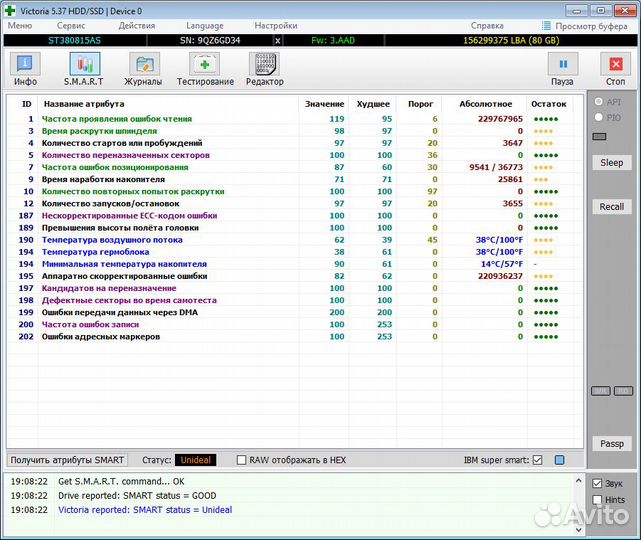The height and width of the screenshot is (540, 641).
Task: Click log line Victoria reported: SMART status
Action: 145,510
